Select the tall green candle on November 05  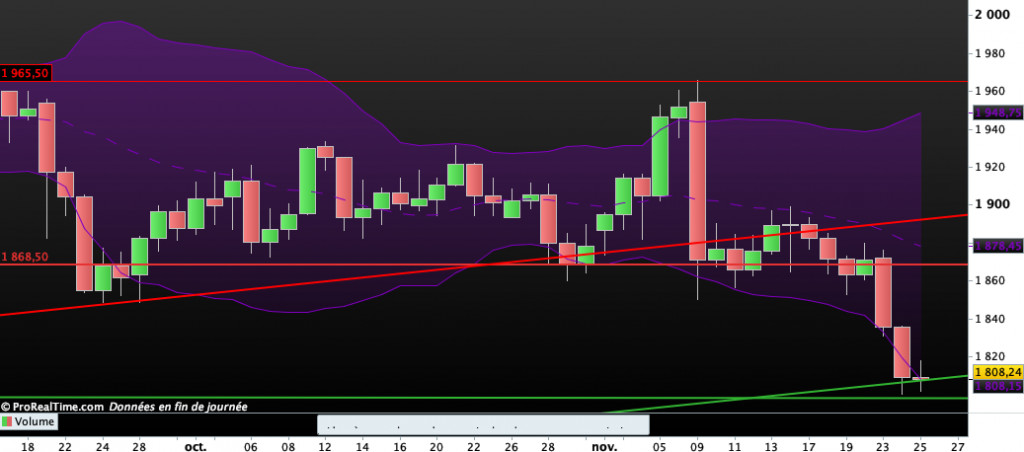coord(660,155)
